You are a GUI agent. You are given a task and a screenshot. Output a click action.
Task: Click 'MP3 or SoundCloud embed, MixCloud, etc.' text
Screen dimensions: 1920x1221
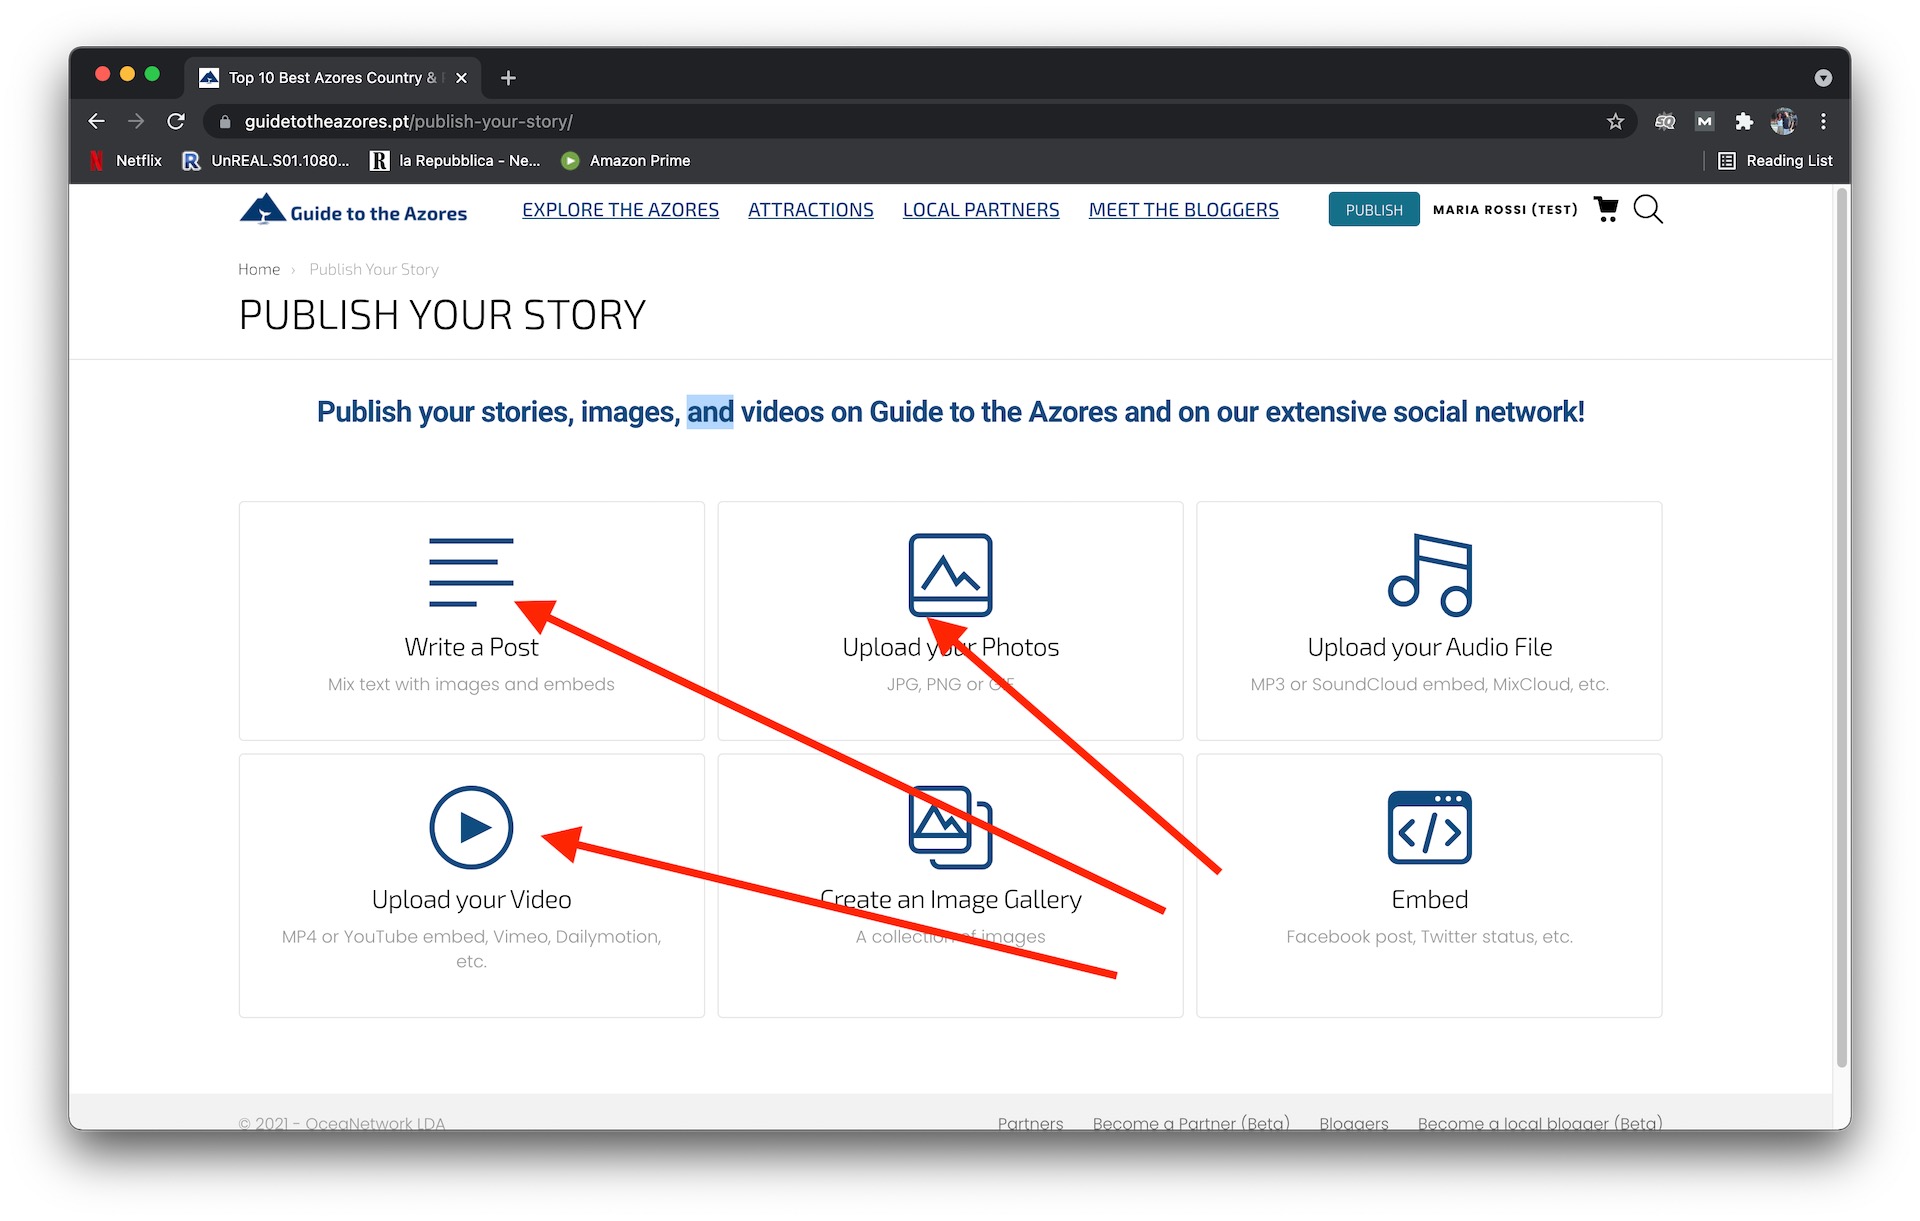point(1429,684)
